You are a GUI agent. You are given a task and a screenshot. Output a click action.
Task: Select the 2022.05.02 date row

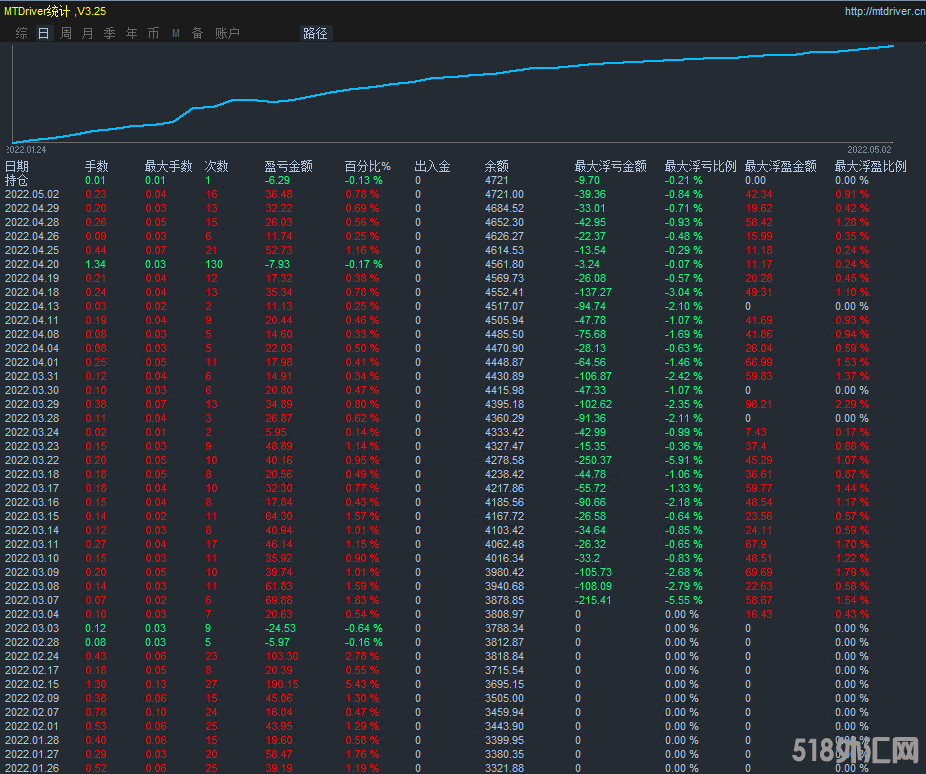[x=32, y=194]
